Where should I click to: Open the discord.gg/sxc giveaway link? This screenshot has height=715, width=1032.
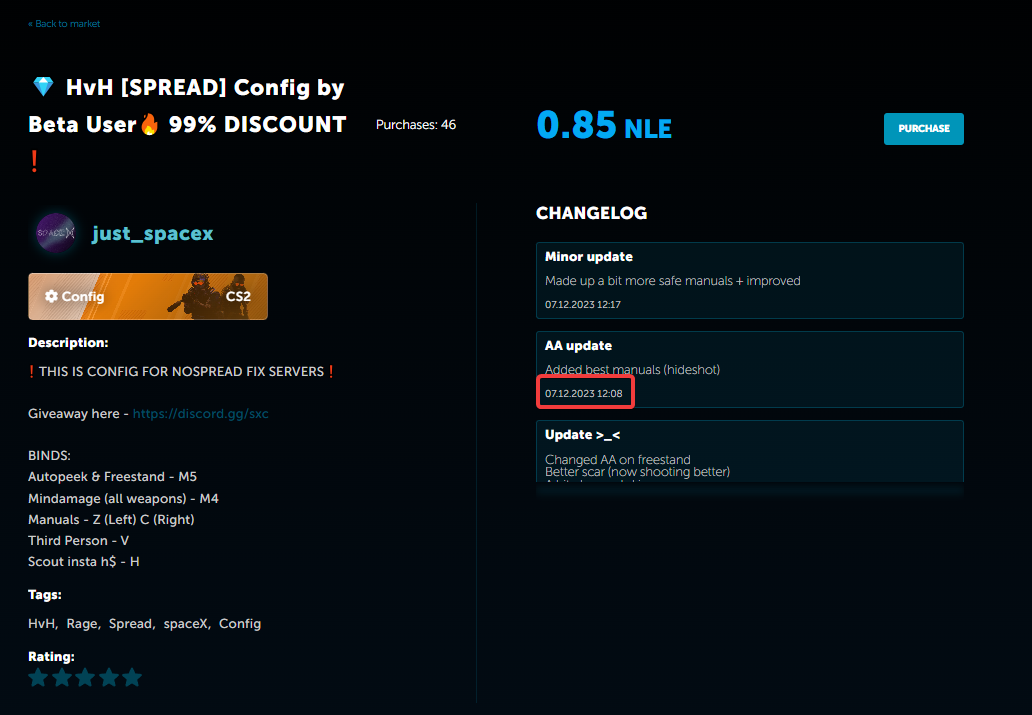(x=200, y=413)
